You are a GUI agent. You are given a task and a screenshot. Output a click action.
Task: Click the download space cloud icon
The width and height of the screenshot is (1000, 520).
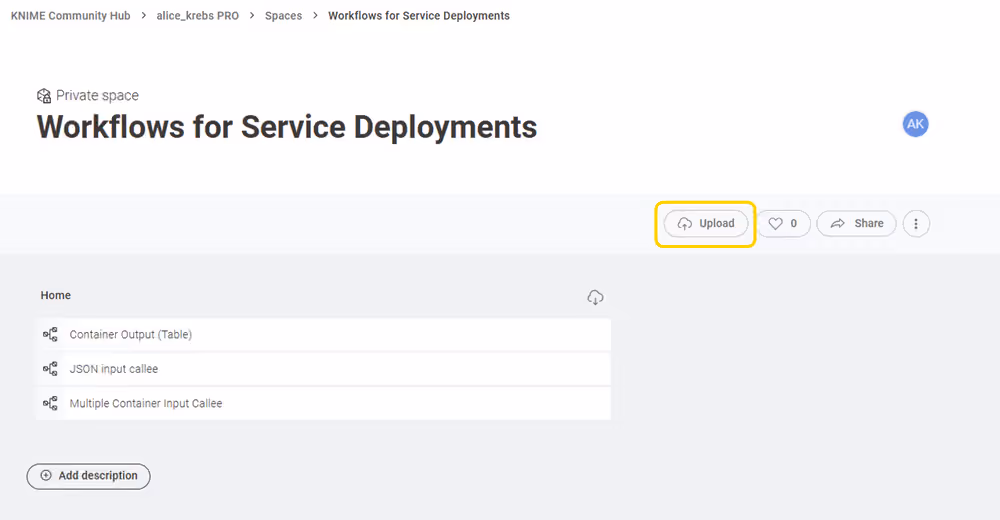[595, 297]
